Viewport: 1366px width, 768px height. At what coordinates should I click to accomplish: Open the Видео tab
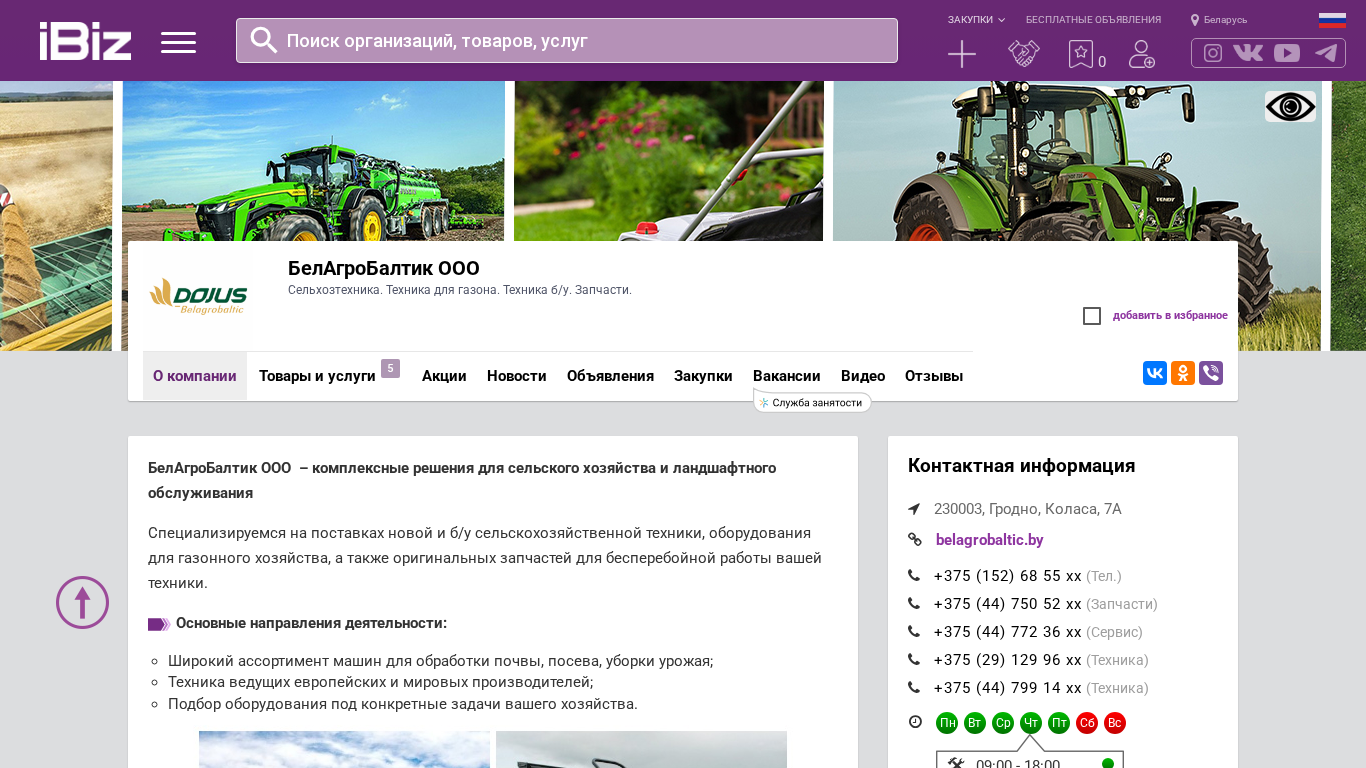click(863, 376)
